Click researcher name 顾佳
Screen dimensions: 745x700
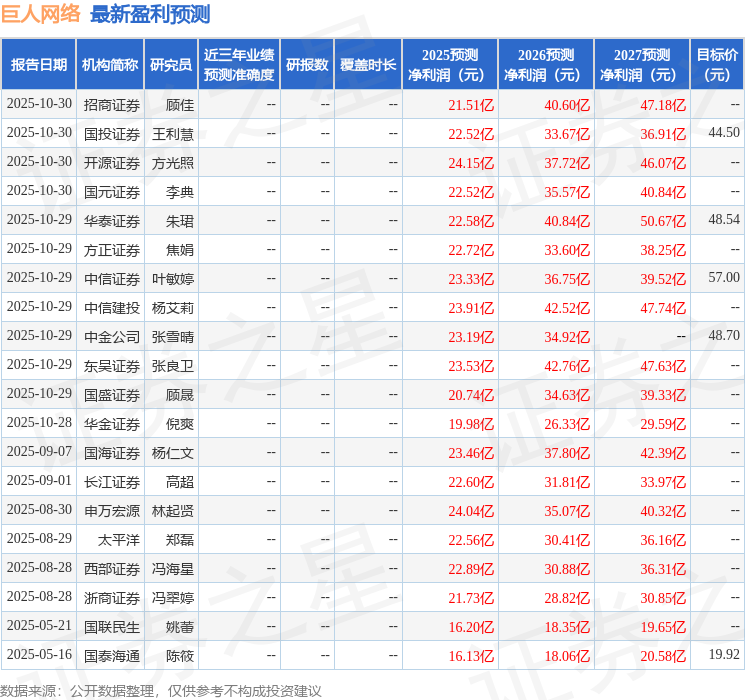pyautogui.click(x=180, y=105)
